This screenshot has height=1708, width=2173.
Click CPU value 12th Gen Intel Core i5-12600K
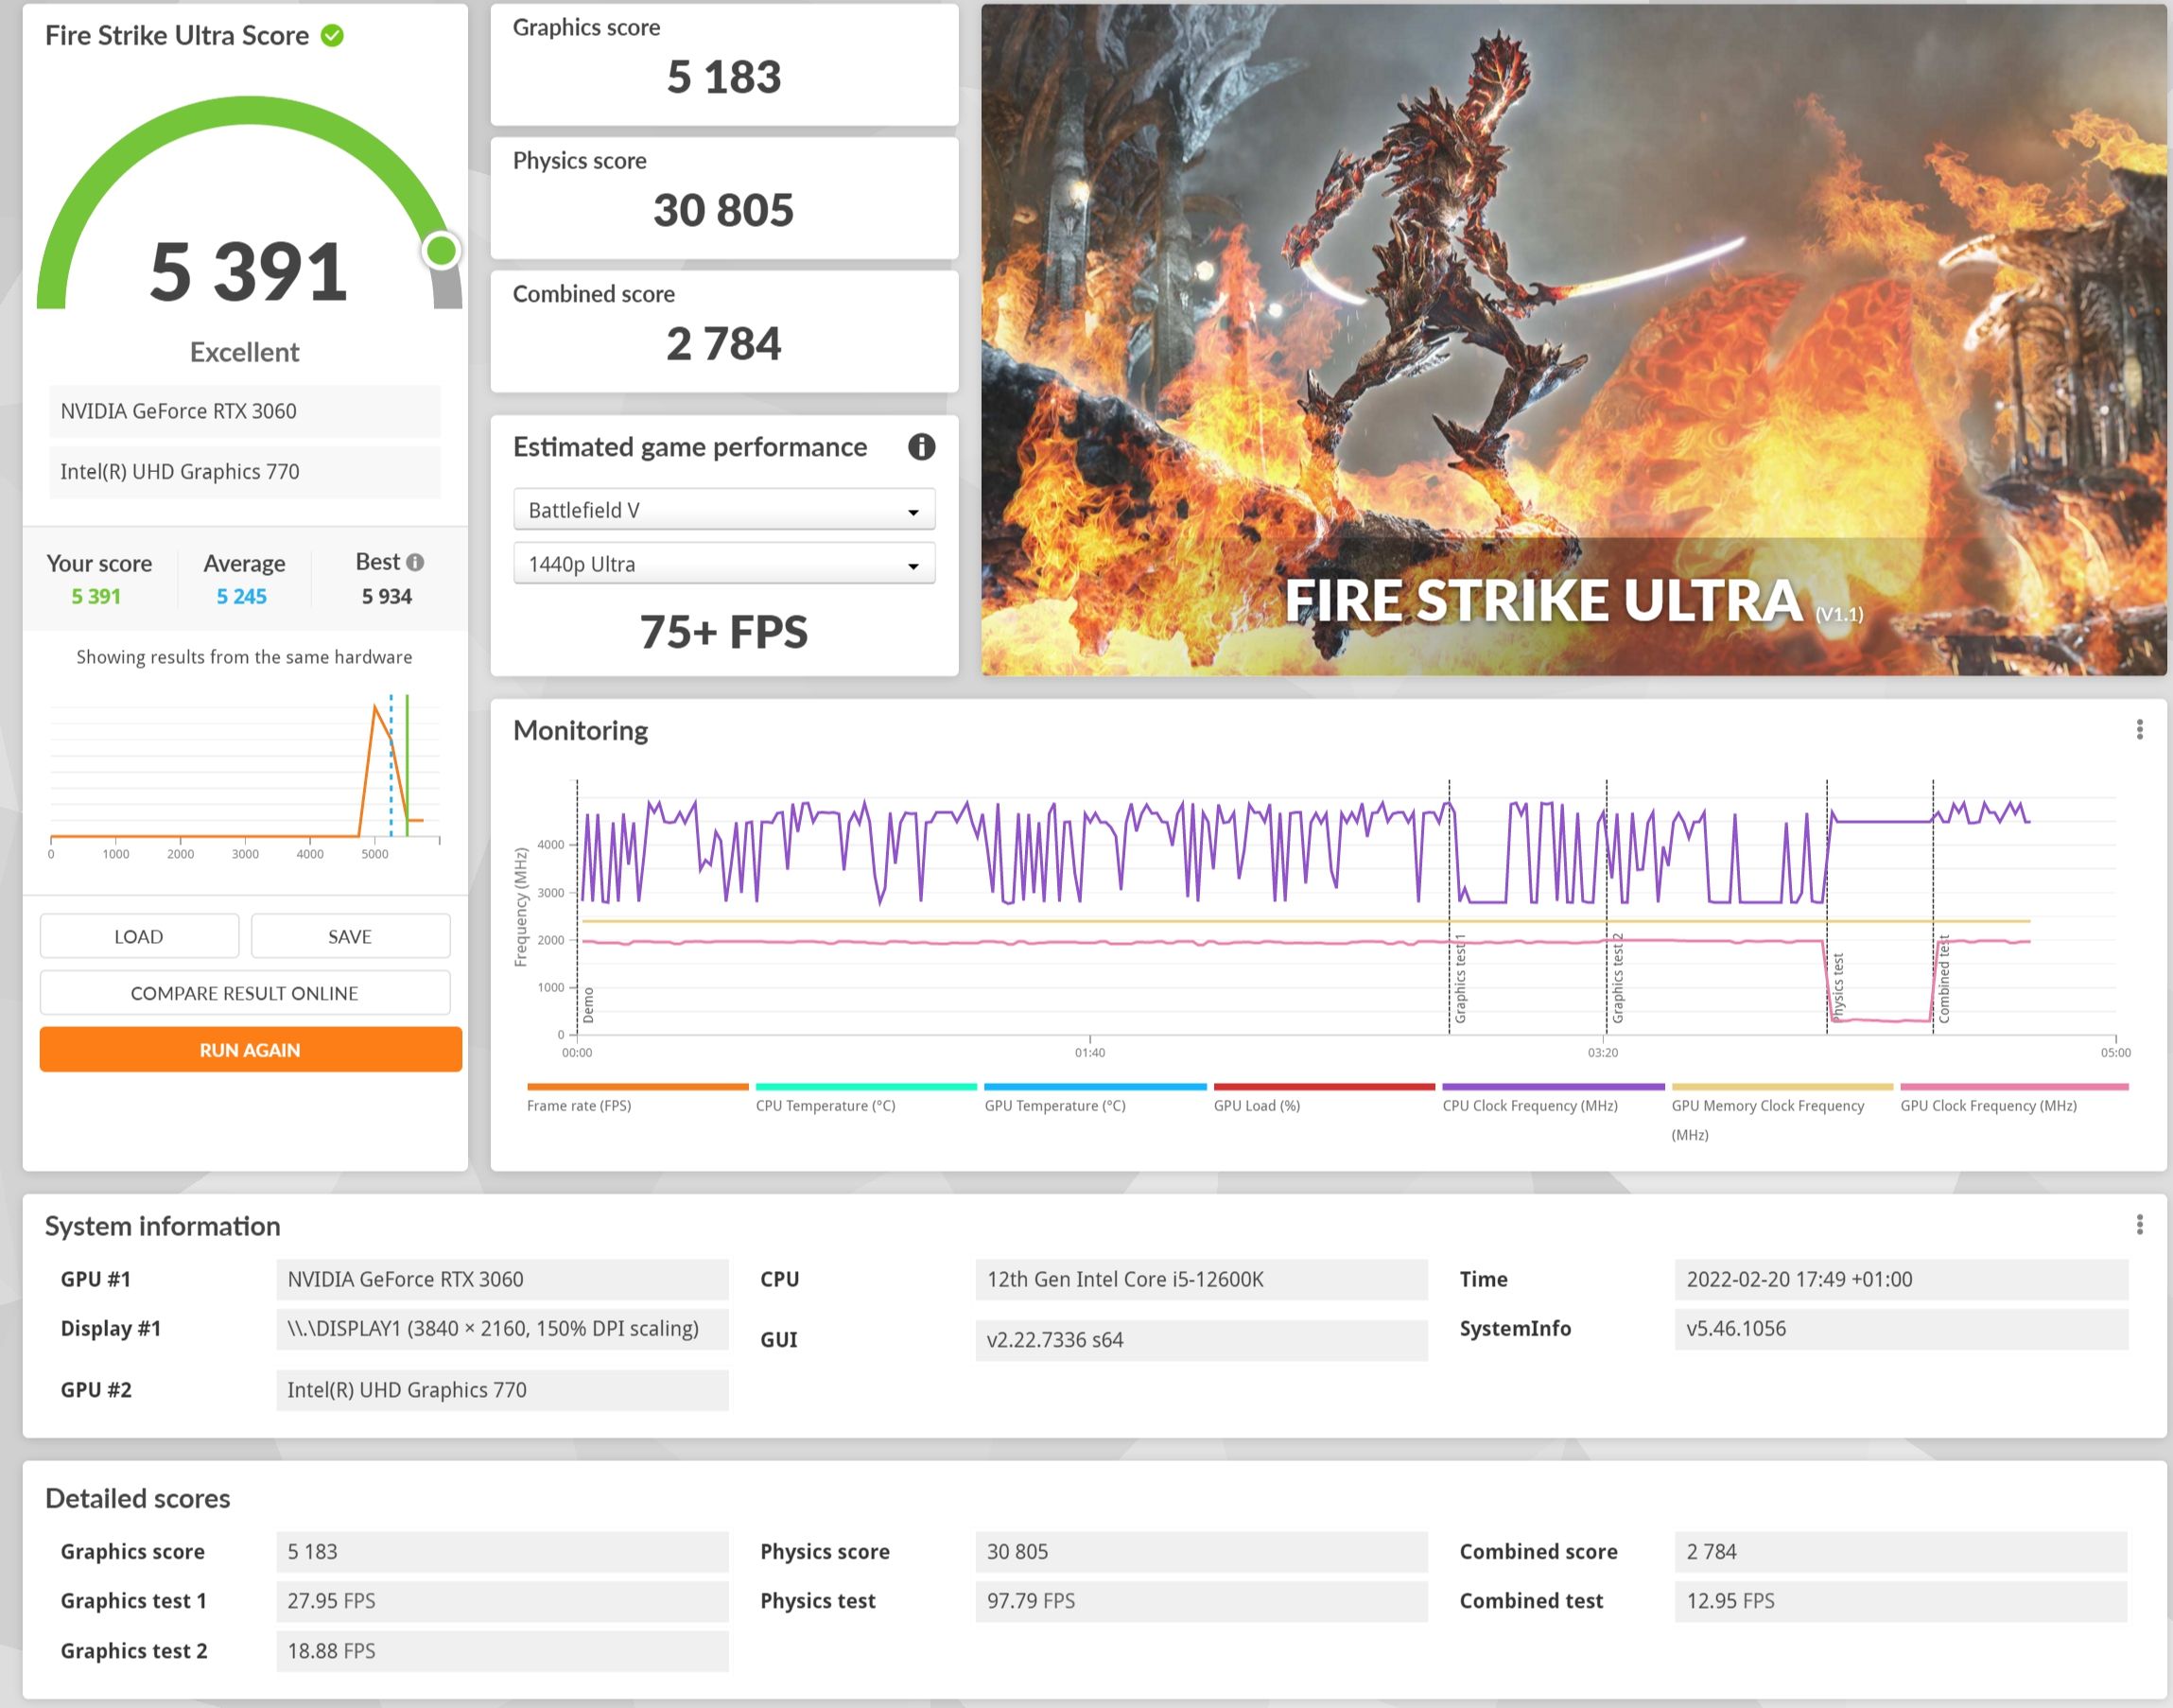pyautogui.click(x=1201, y=1279)
